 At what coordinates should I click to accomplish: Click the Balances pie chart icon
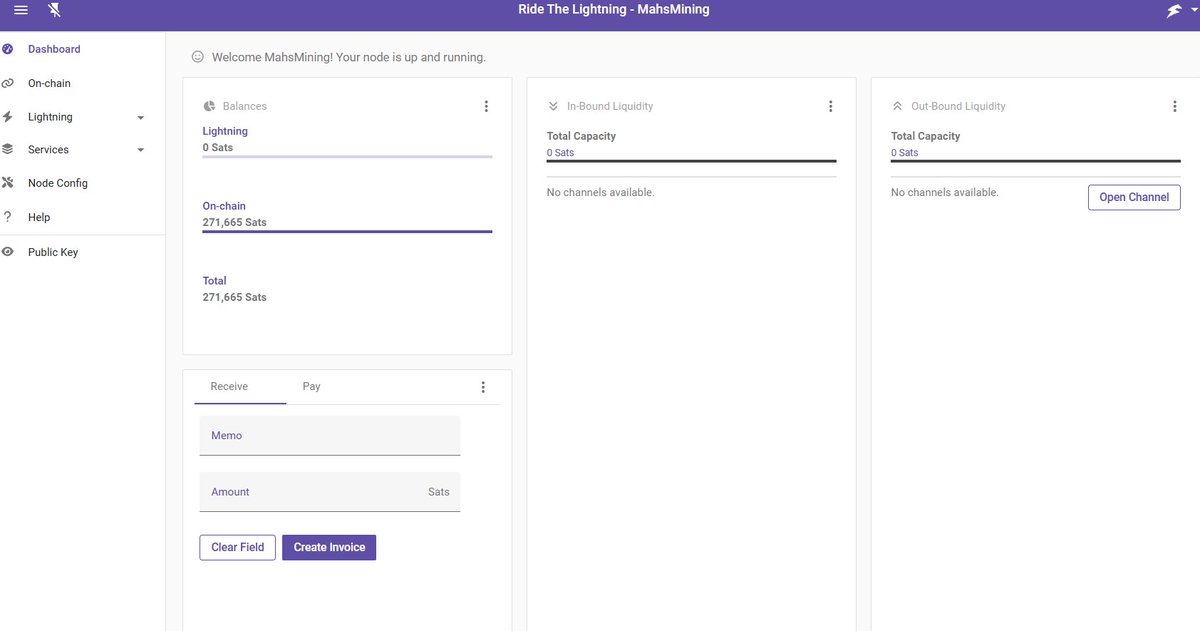pyautogui.click(x=209, y=106)
